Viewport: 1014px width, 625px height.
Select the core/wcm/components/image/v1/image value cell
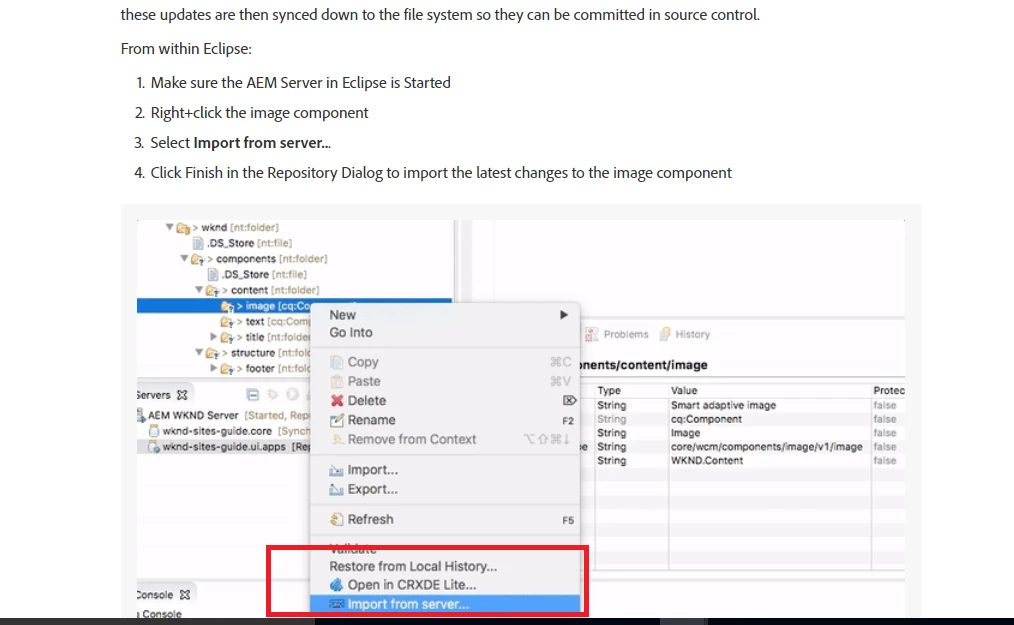point(766,447)
